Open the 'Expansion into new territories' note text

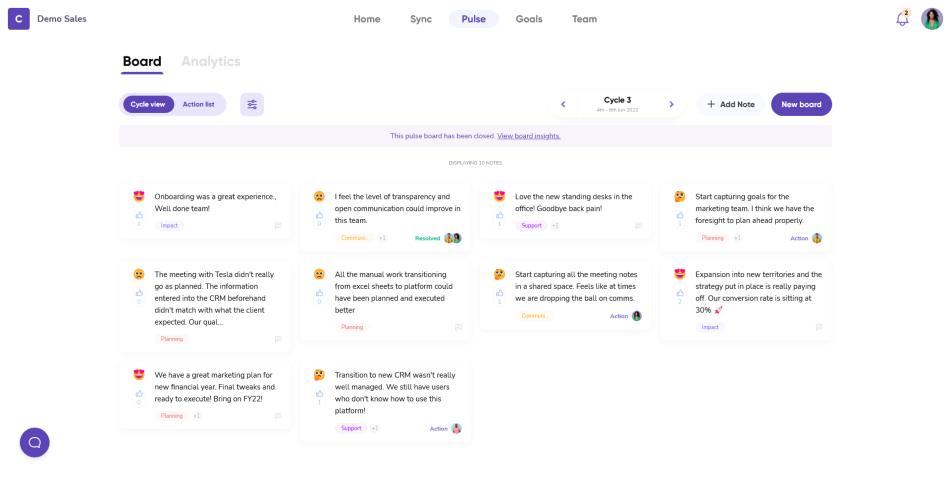758,292
